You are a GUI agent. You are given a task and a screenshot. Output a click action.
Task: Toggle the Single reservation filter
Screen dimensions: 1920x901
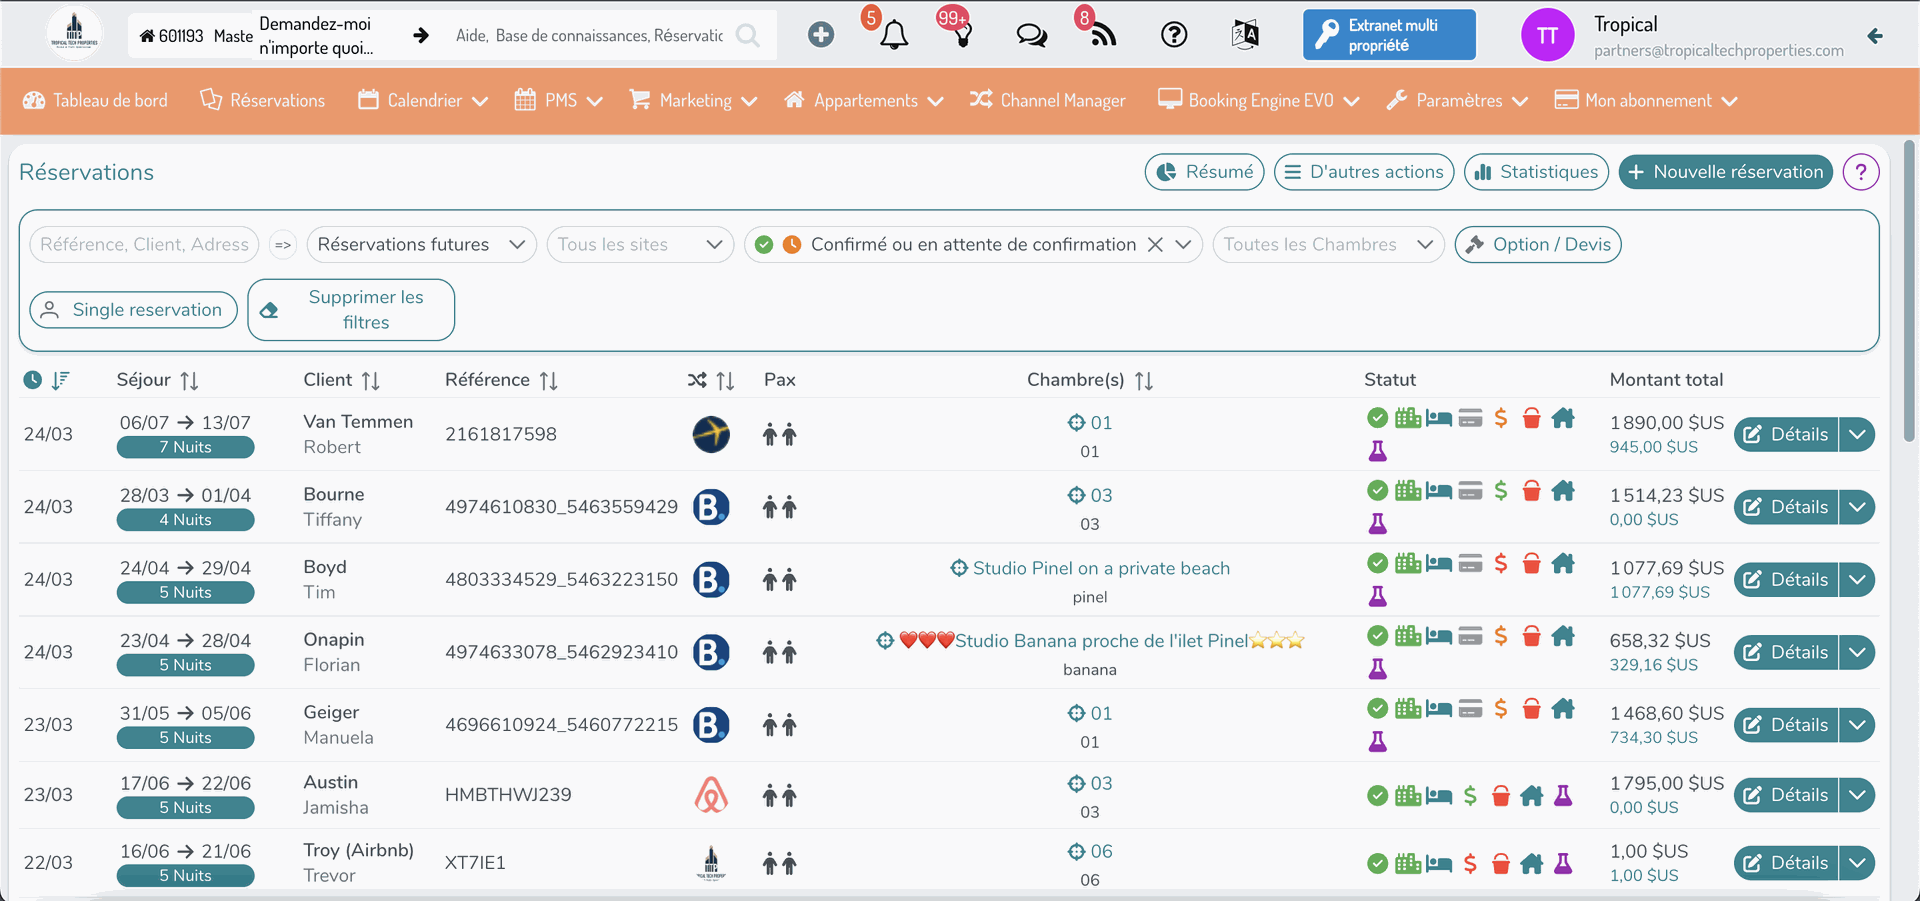(x=133, y=310)
